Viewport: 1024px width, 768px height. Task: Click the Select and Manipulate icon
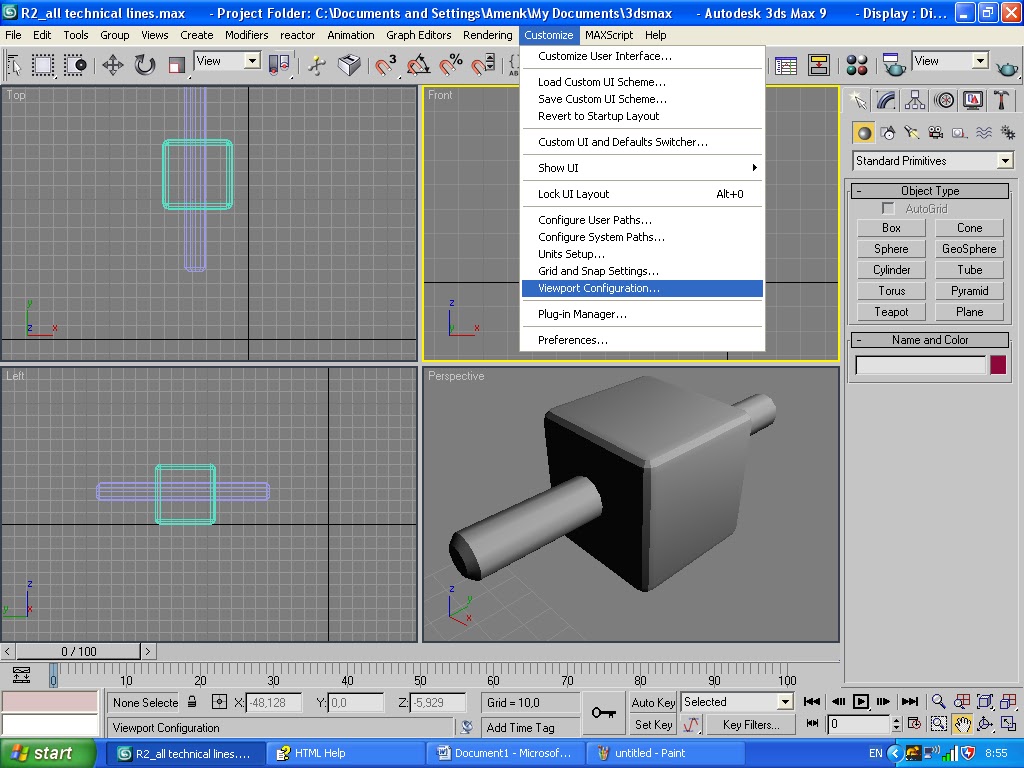tap(317, 65)
